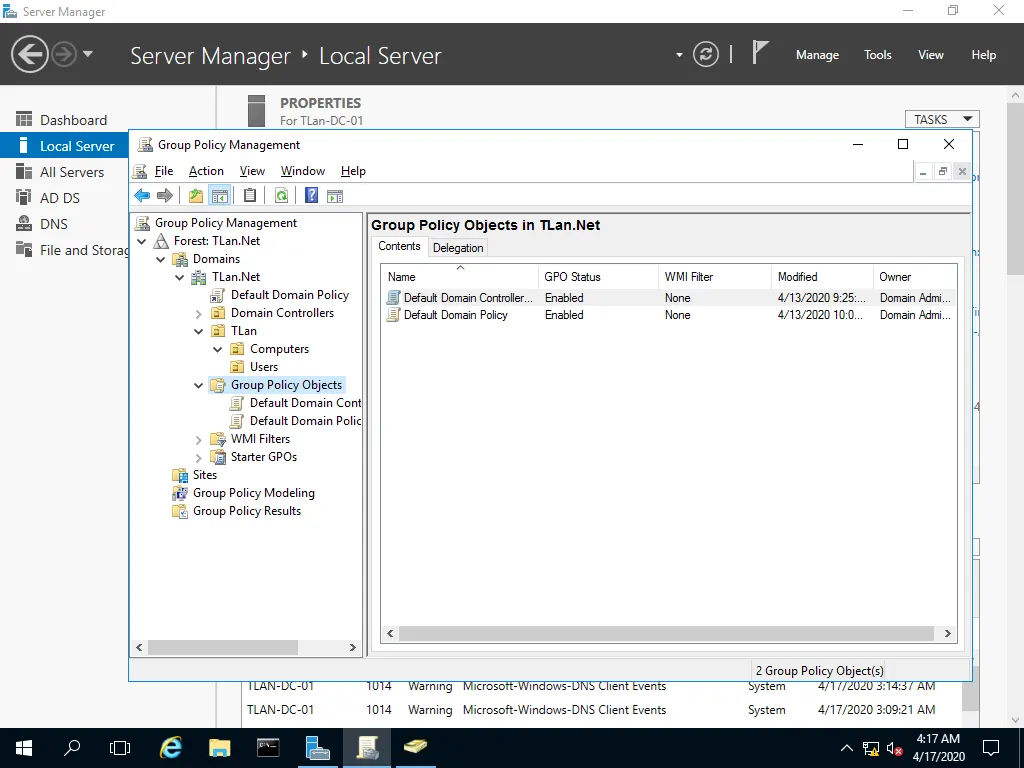This screenshot has width=1024, height=768.
Task: Expand the Domain Controllers node
Action: (199, 313)
